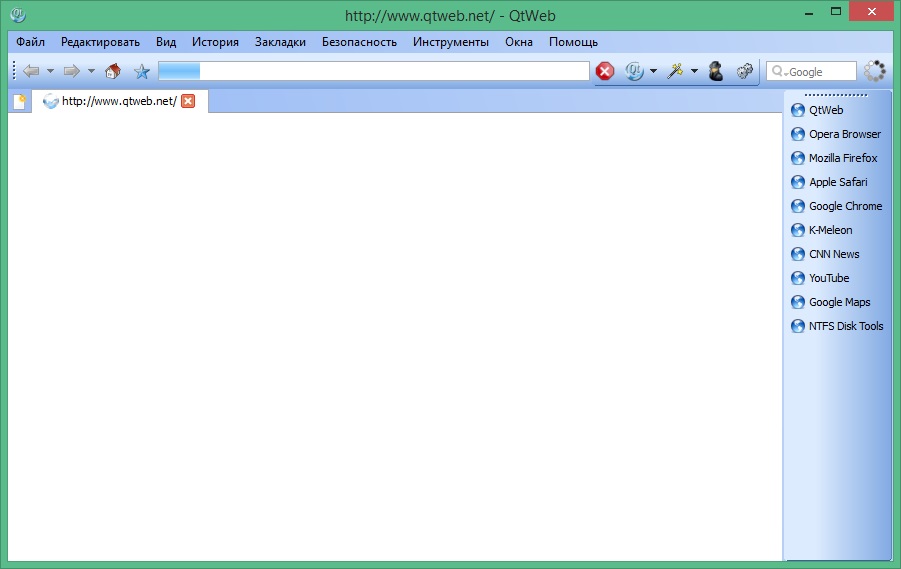Screen dimensions: 901x569
Task: Open the Помощь menu
Action: point(573,42)
